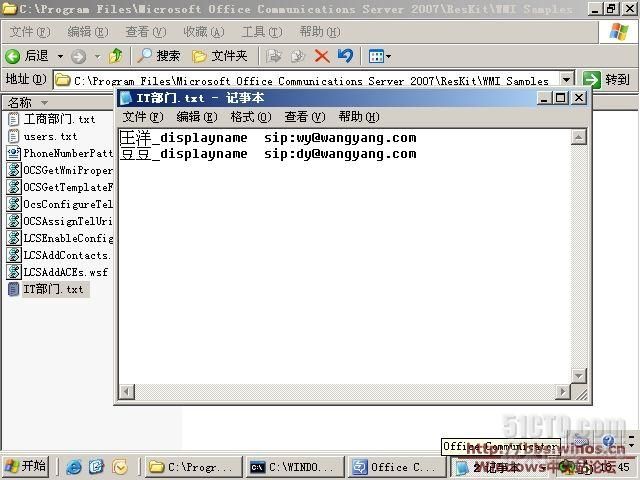640x480 pixels.
Task: Open the Forward button history dropdown arrow
Action: click(97, 56)
